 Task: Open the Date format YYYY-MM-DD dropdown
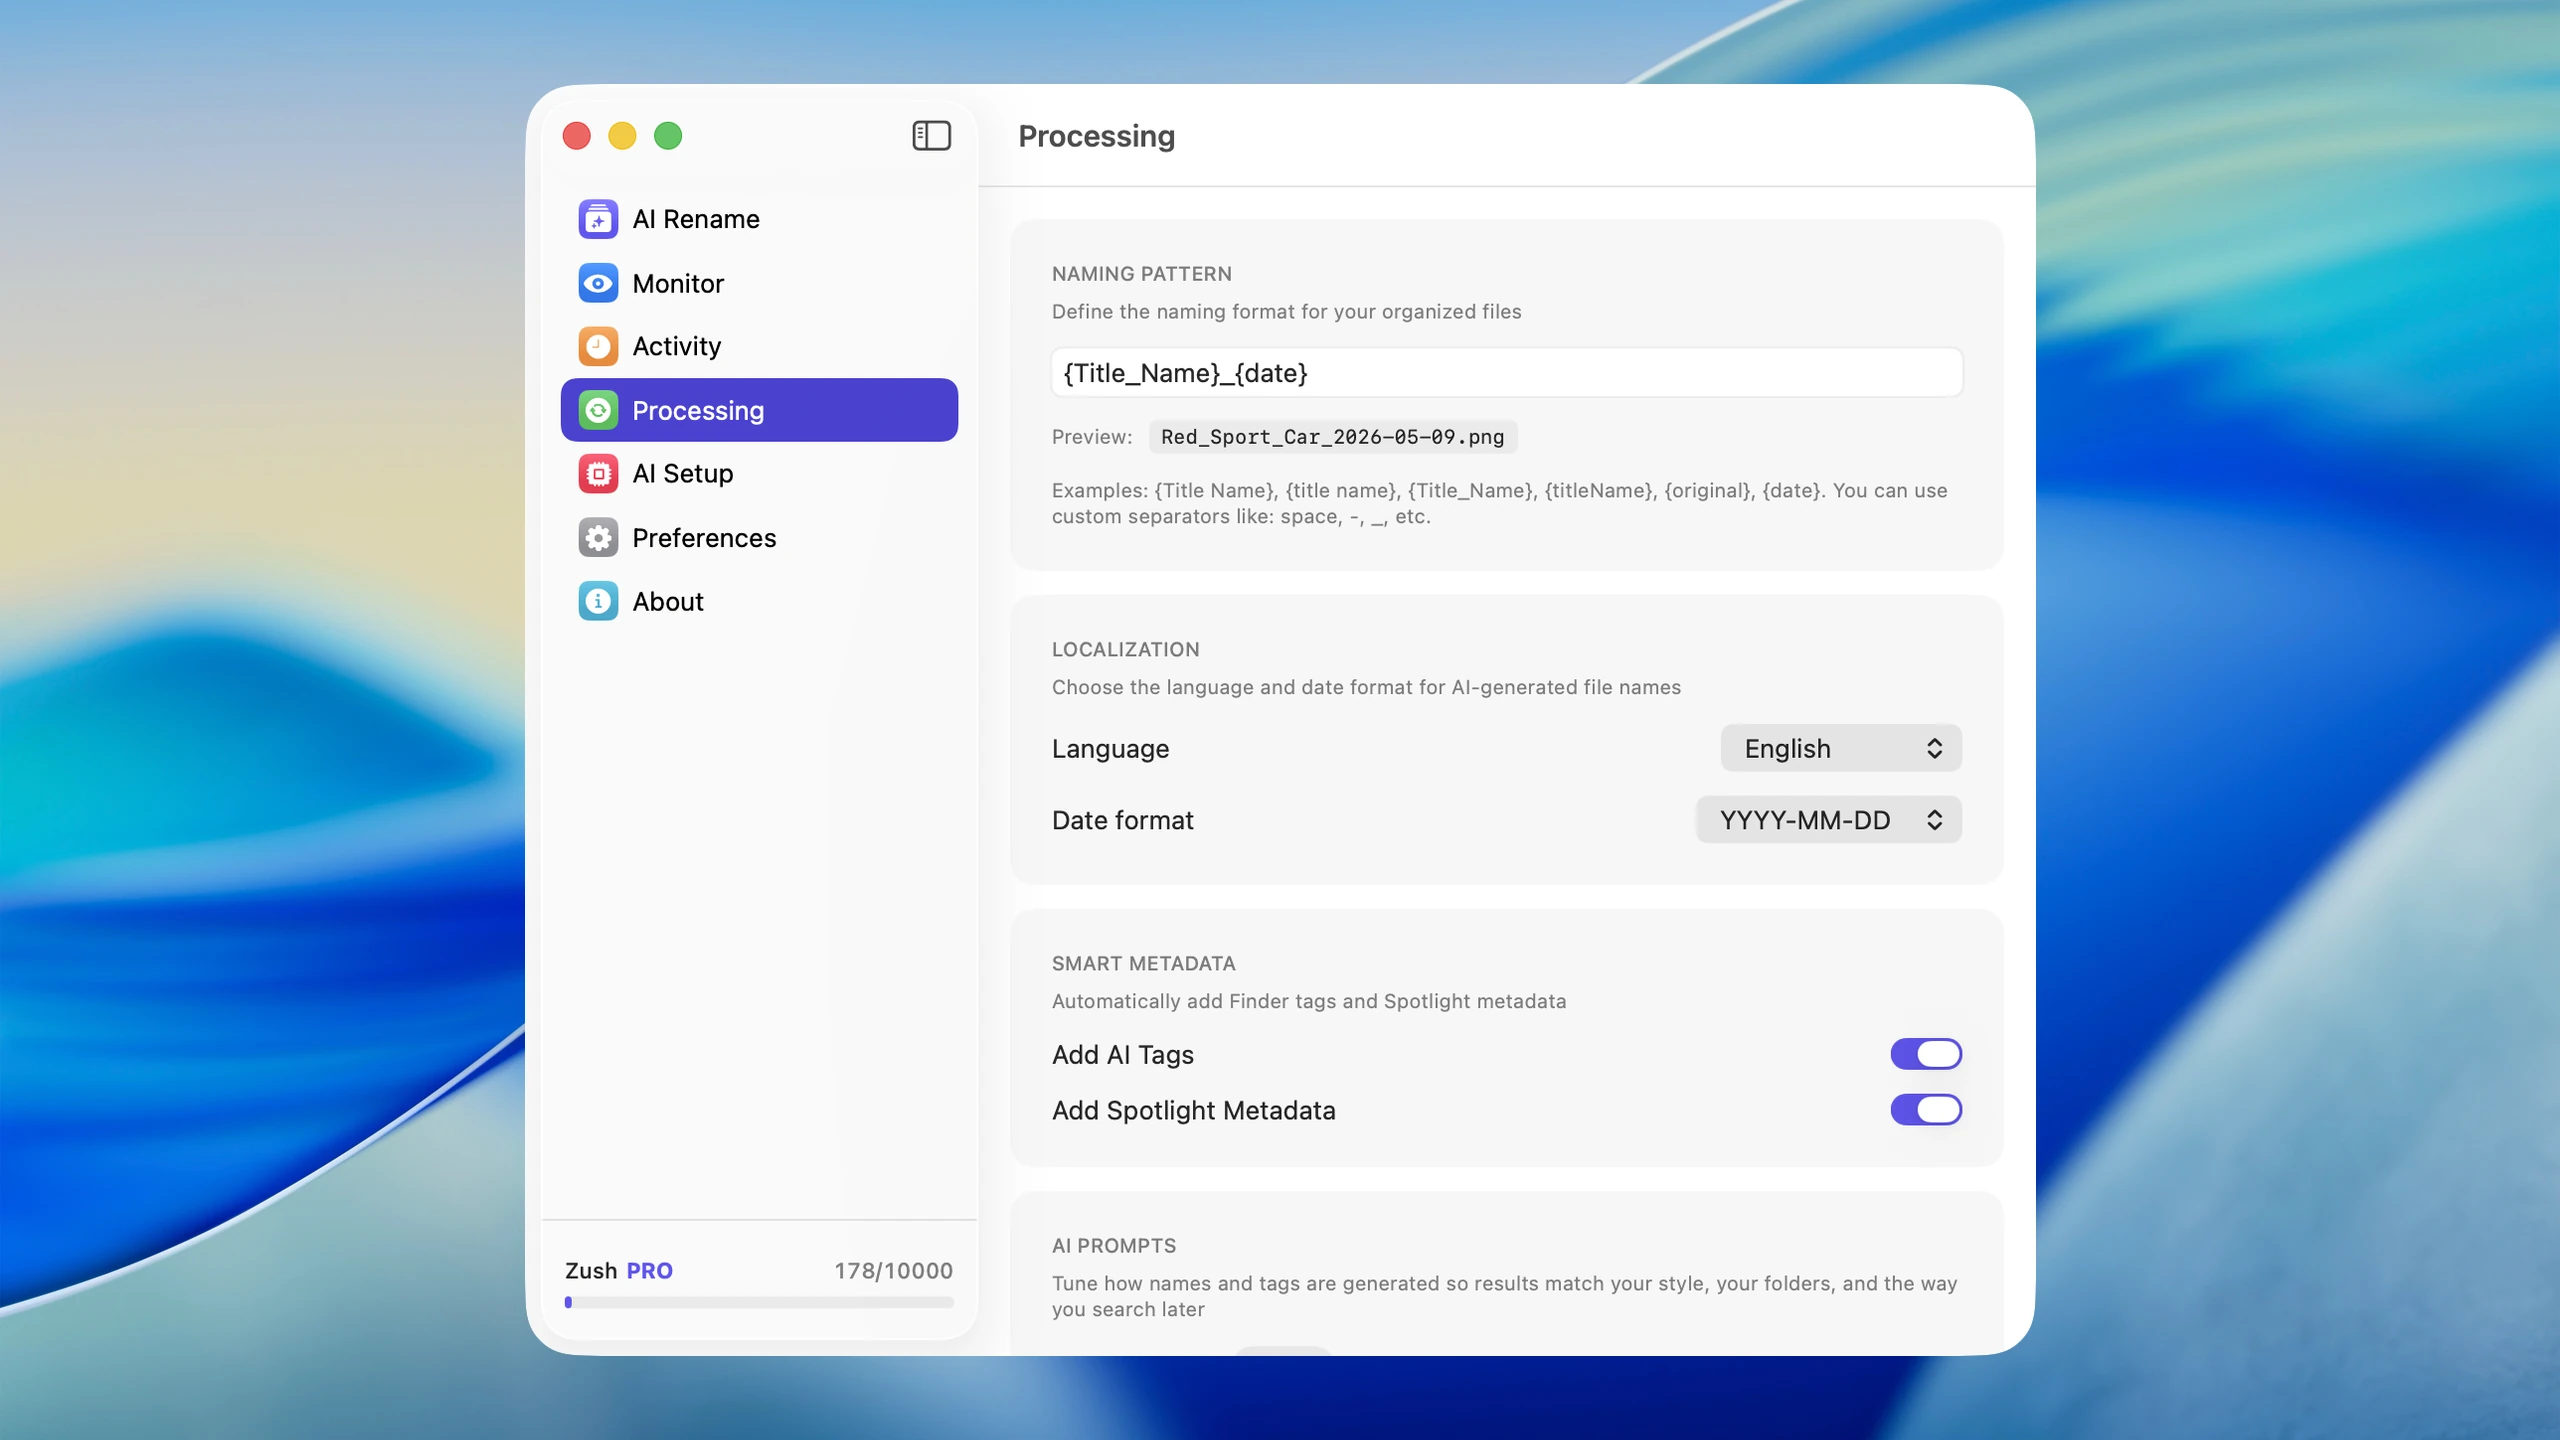pyautogui.click(x=1829, y=820)
